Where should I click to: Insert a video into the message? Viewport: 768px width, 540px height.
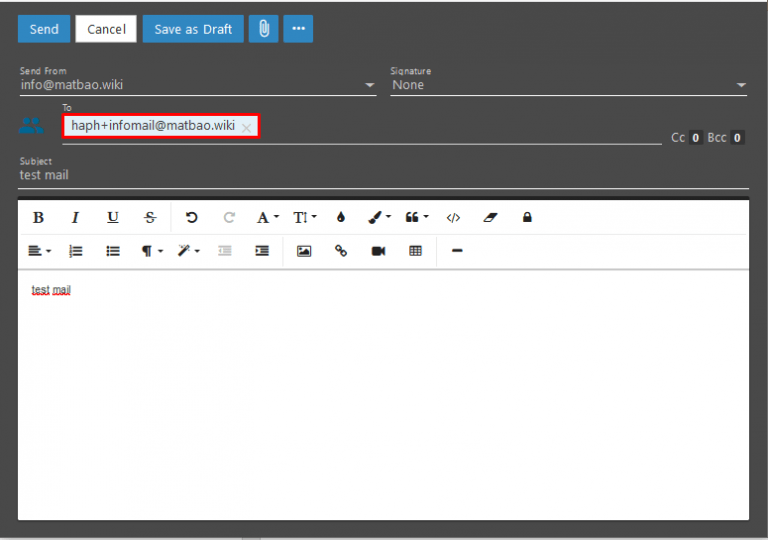pyautogui.click(x=378, y=251)
